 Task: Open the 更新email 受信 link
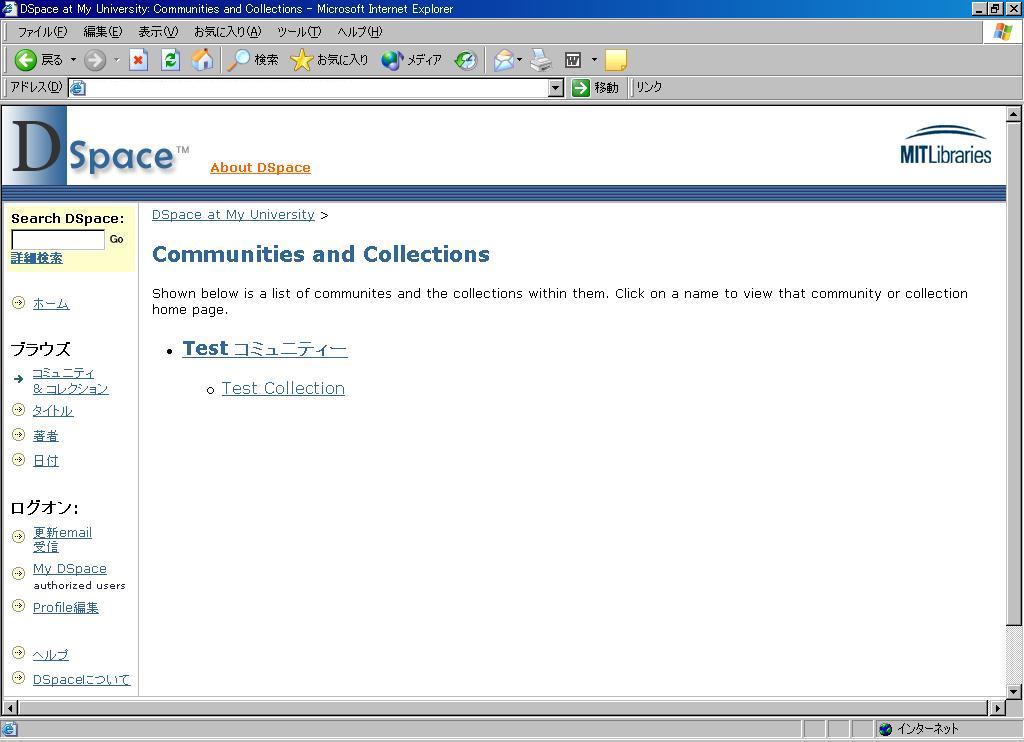point(62,540)
